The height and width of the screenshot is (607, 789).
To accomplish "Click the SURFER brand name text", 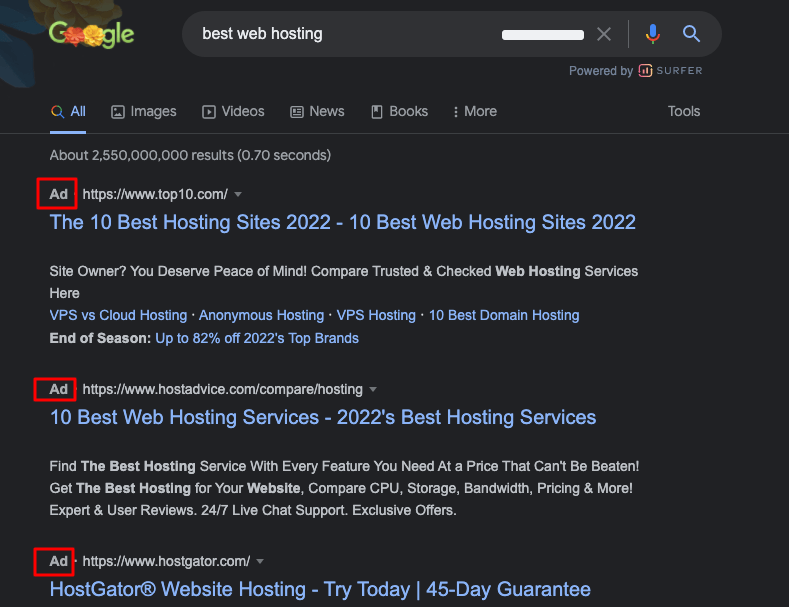I will pos(679,70).
